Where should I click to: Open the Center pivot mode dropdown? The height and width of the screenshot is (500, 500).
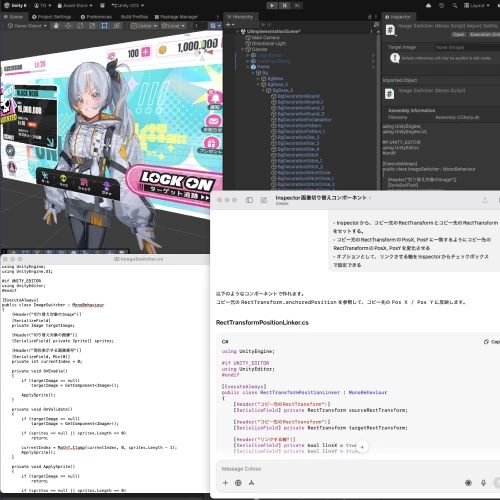(144, 26)
